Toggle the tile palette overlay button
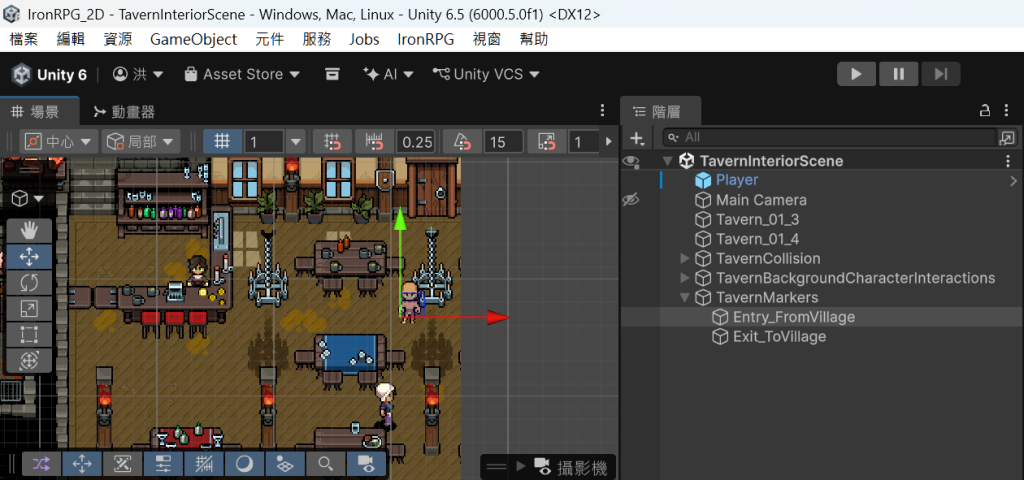 [285, 464]
